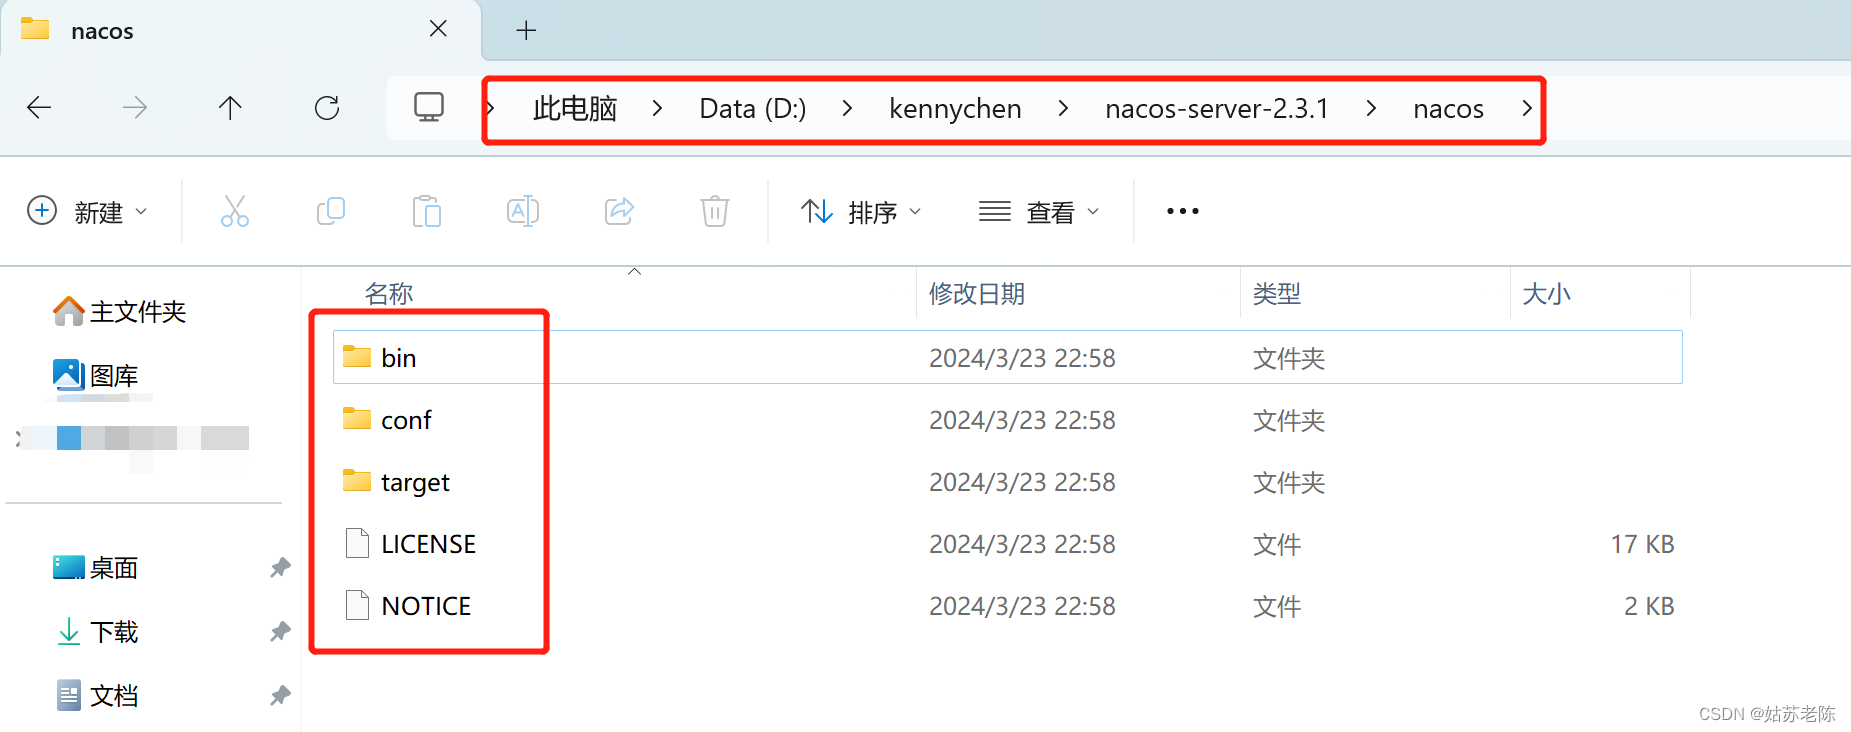Image resolution: width=1851 pixels, height=732 pixels.
Task: Expand chevron after Data (D:) in path
Action: [847, 108]
